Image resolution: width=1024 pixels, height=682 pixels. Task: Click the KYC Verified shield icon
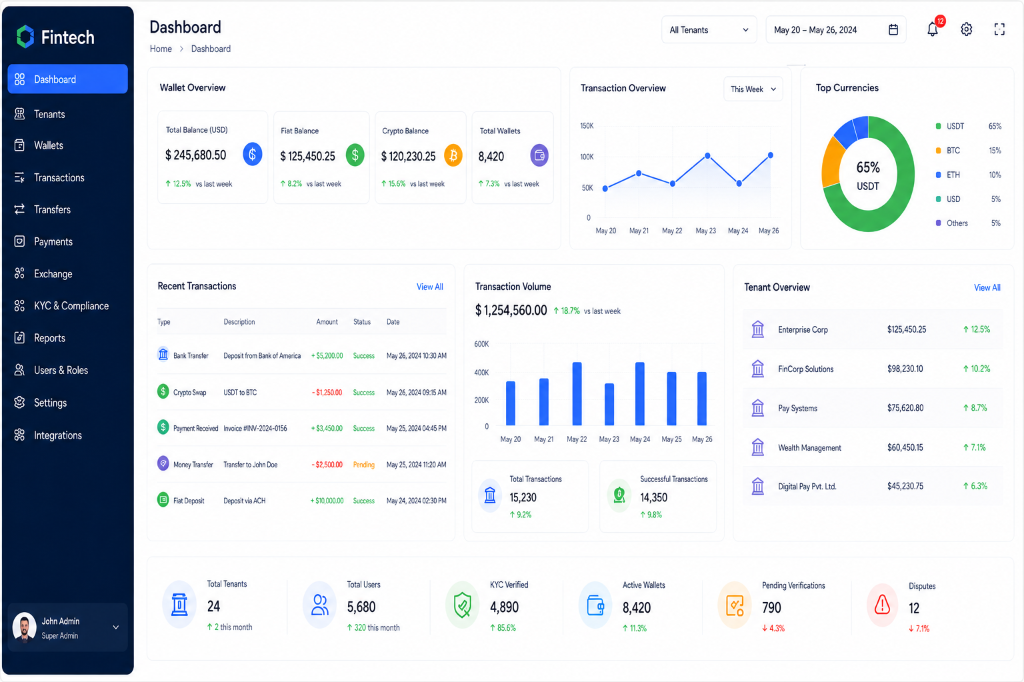pos(462,605)
